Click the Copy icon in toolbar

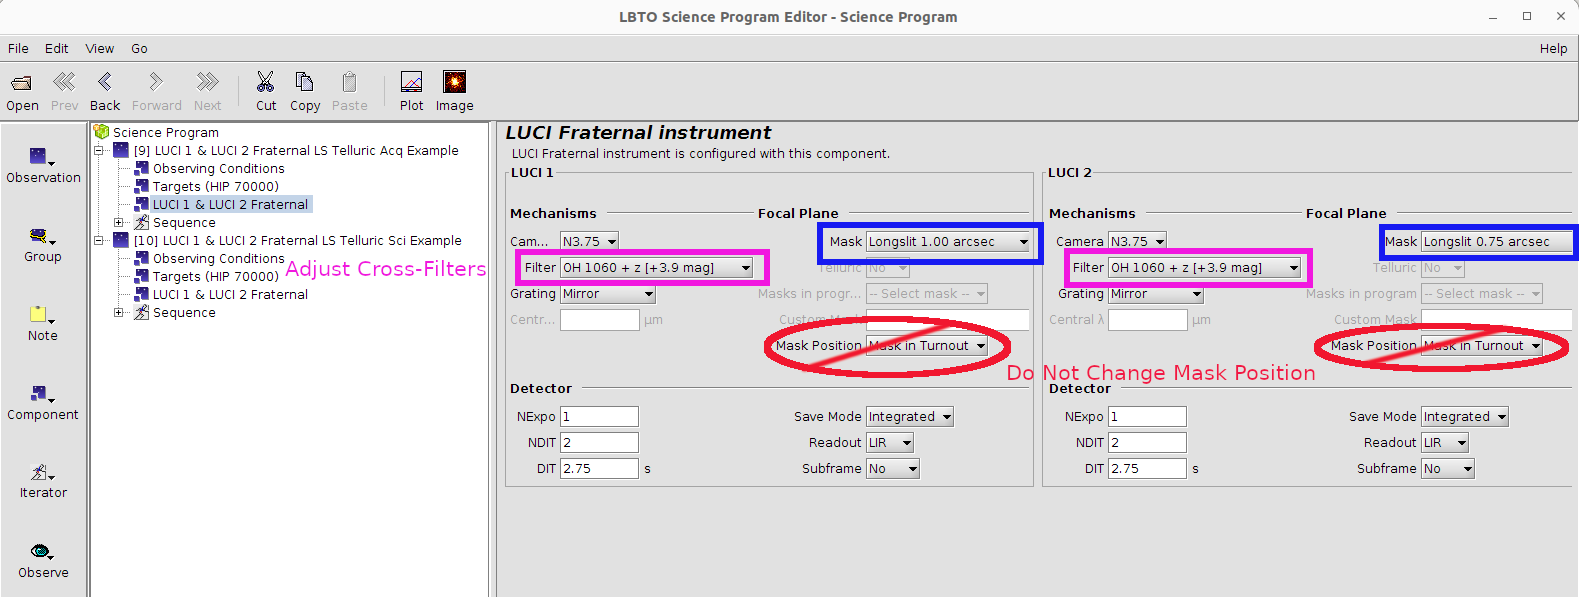click(304, 82)
